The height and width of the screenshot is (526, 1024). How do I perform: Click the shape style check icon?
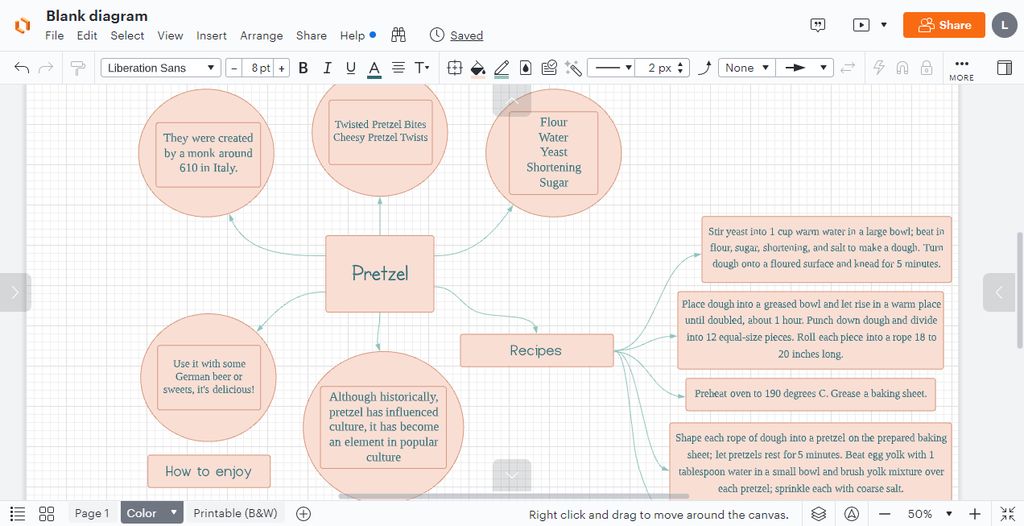(x=549, y=68)
